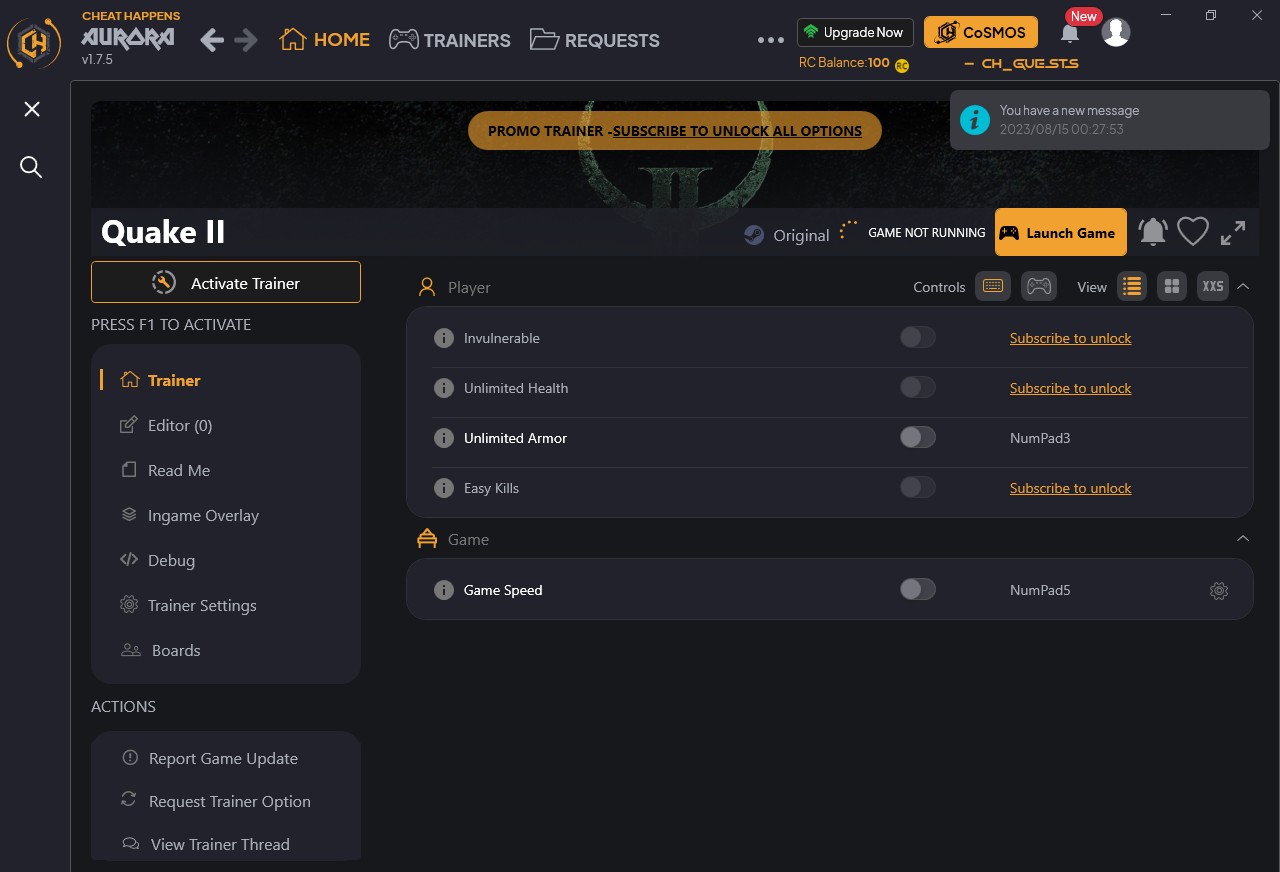
Task: Open the search icon in sidebar
Action: [32, 167]
